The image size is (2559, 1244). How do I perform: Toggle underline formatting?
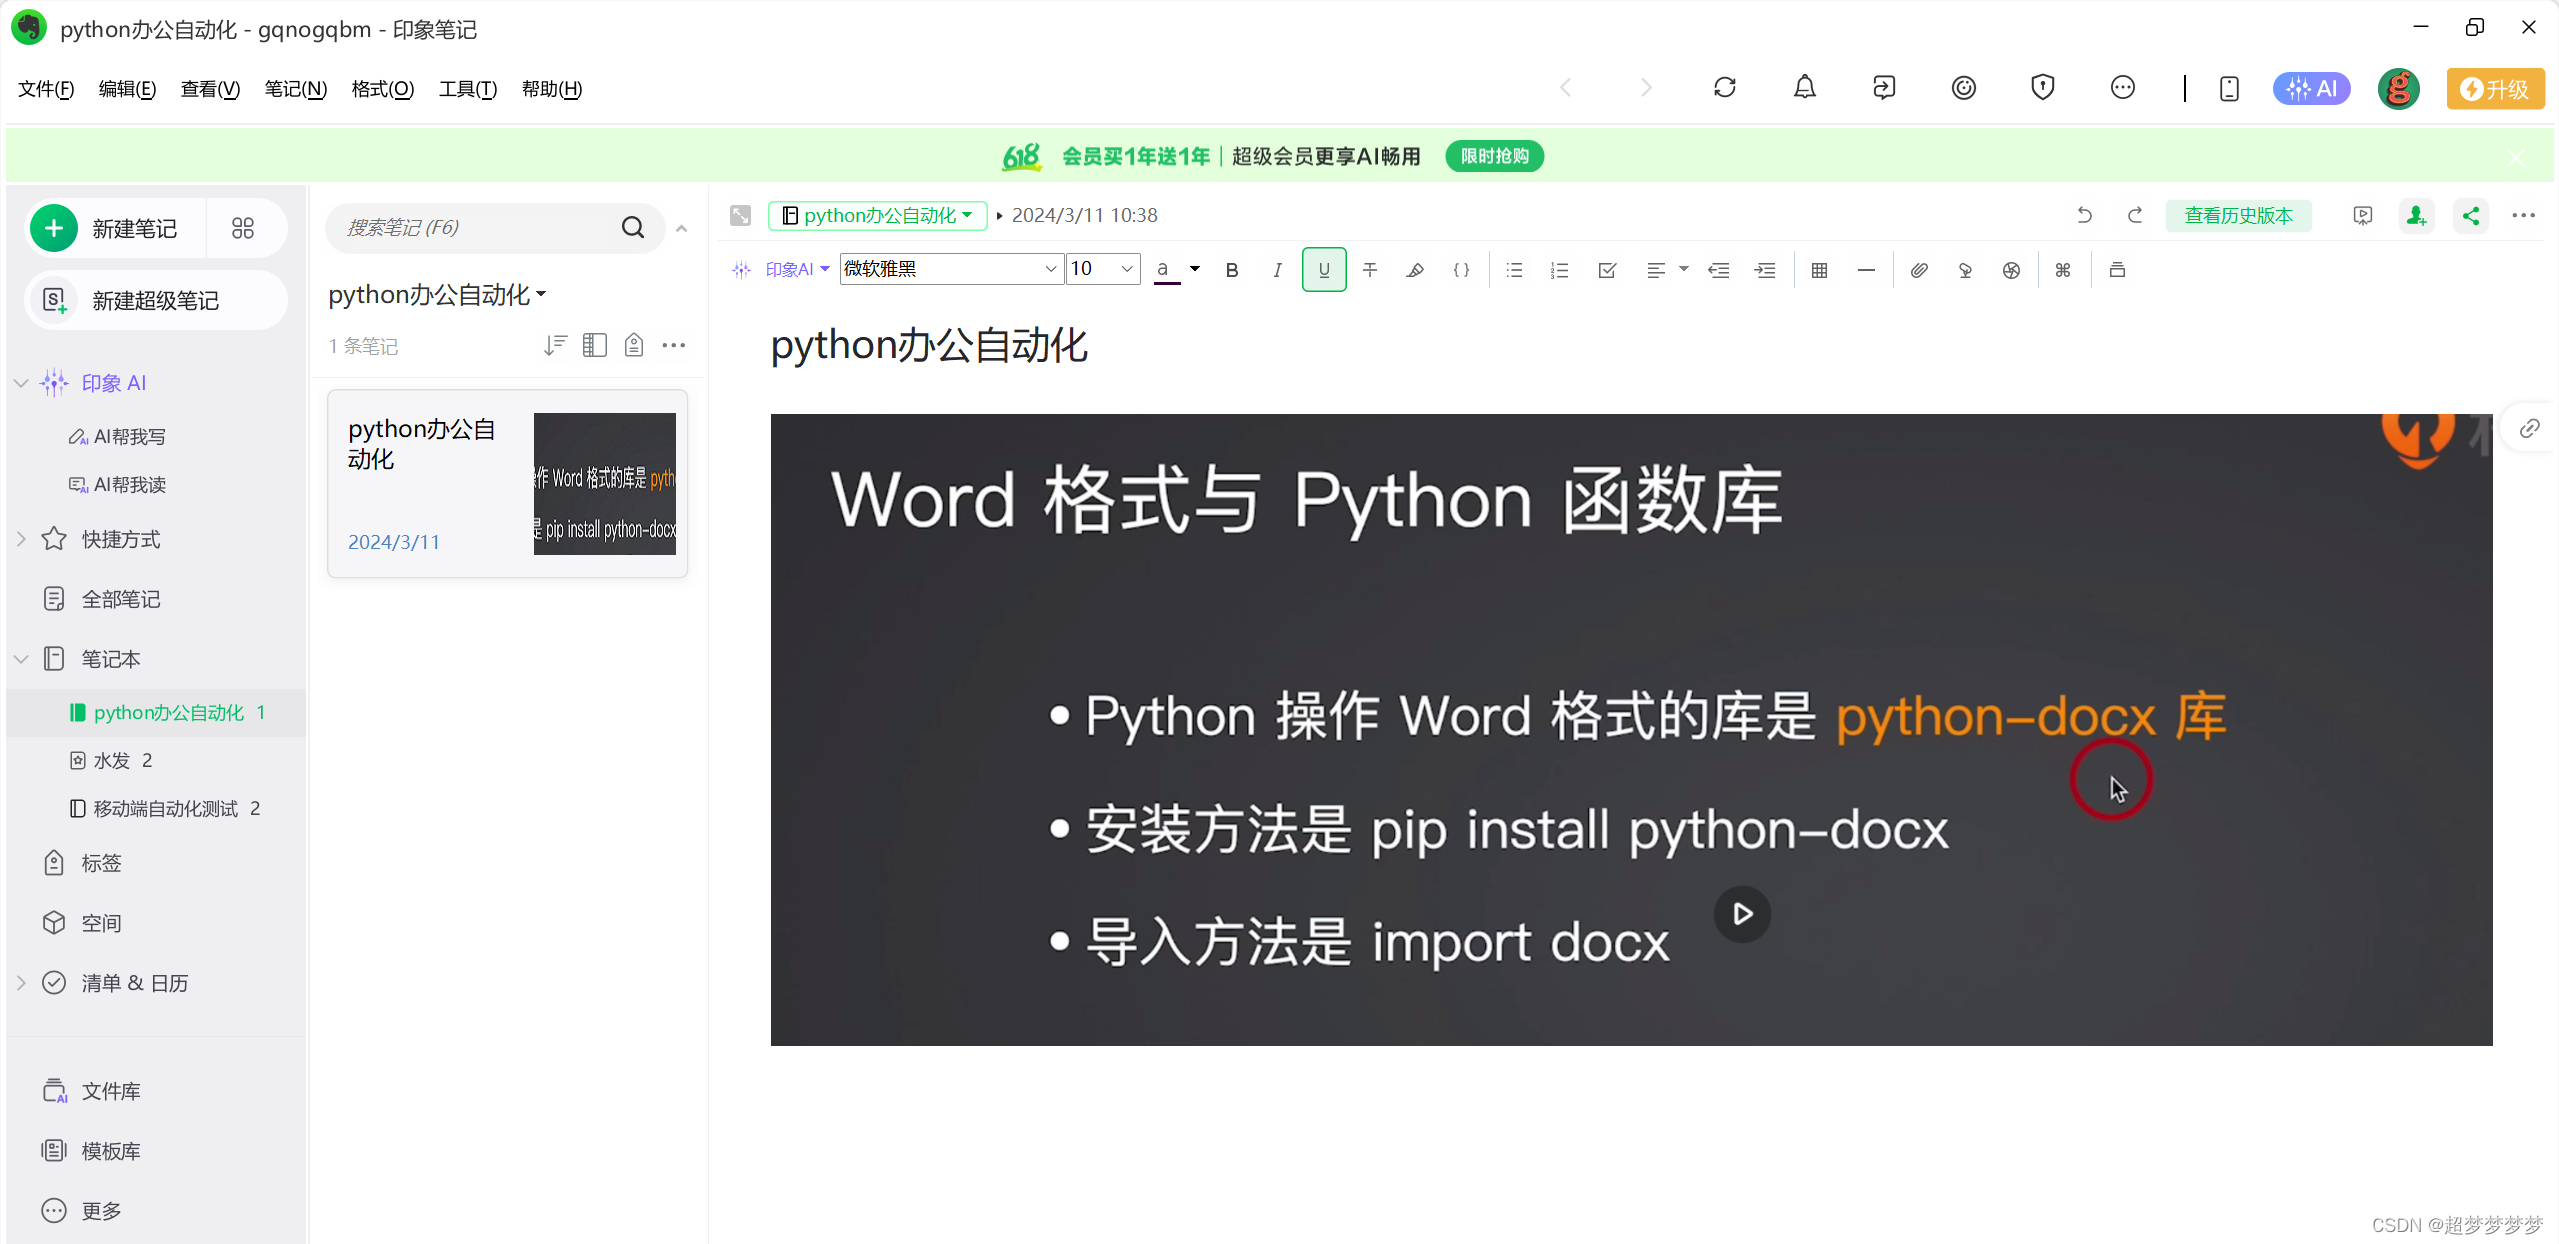click(1324, 270)
